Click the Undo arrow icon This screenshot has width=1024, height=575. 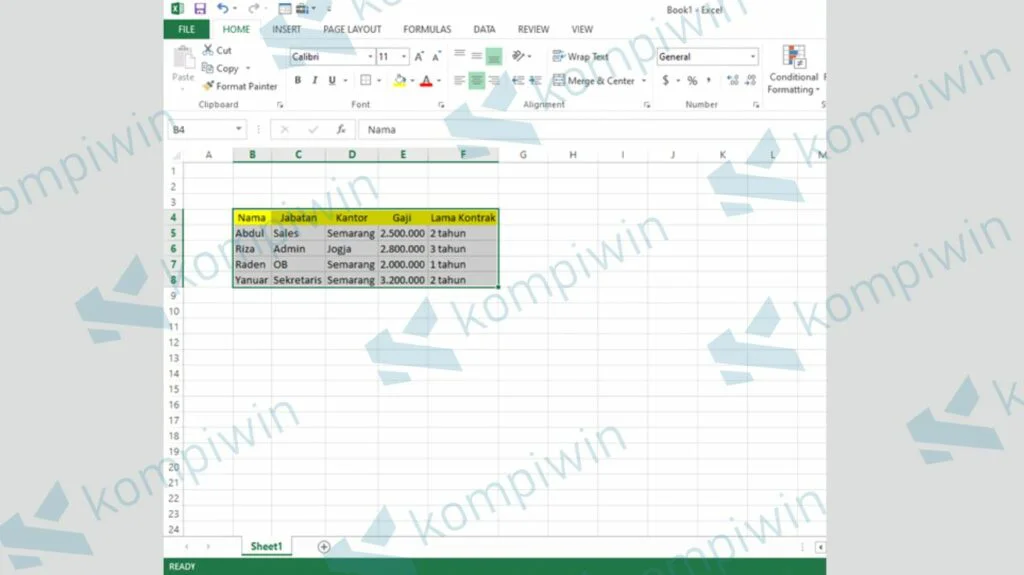[222, 9]
